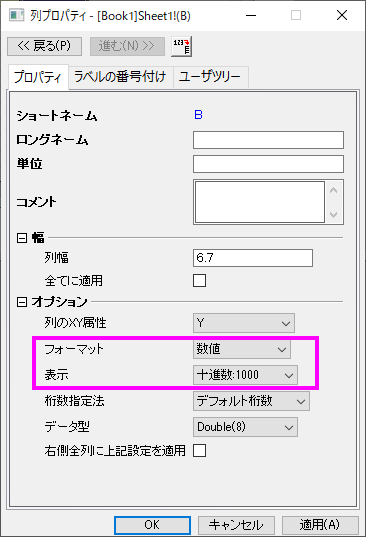The width and height of the screenshot is (366, 537).
Task: Click the 列幅 value field
Action: click(253, 258)
